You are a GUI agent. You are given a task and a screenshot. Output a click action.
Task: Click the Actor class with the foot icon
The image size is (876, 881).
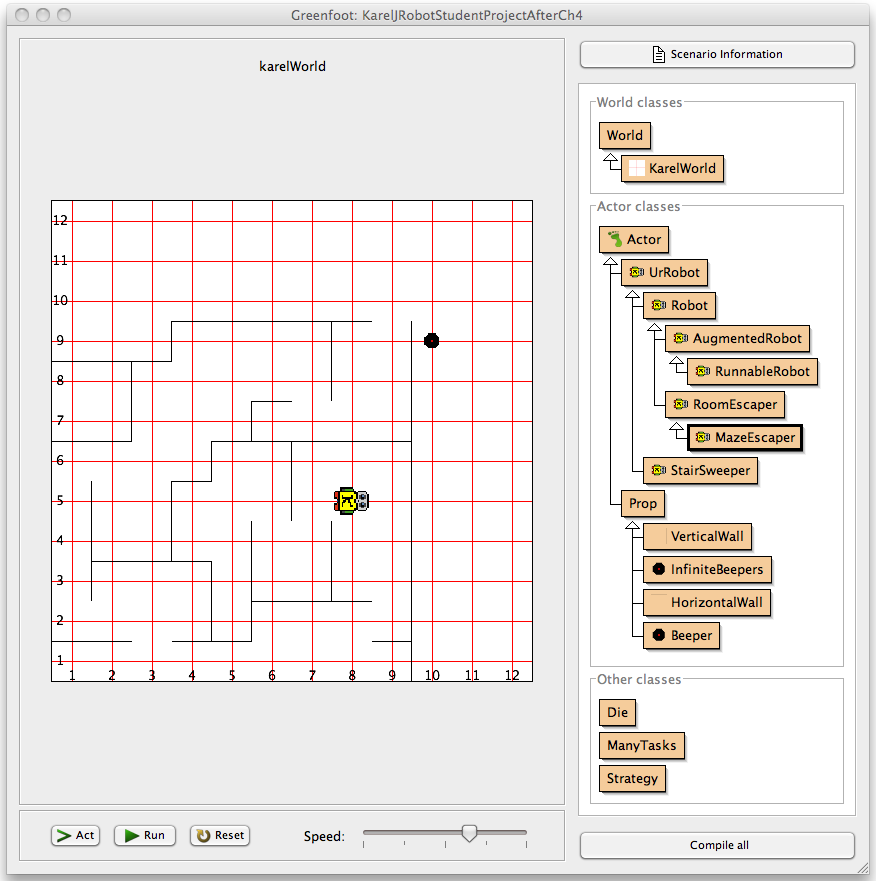coord(634,240)
